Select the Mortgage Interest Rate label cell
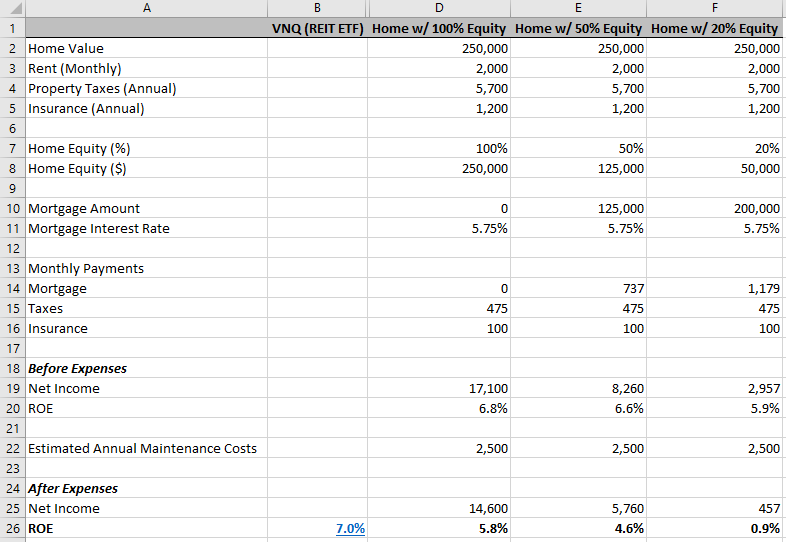The image size is (786, 542). (146, 228)
